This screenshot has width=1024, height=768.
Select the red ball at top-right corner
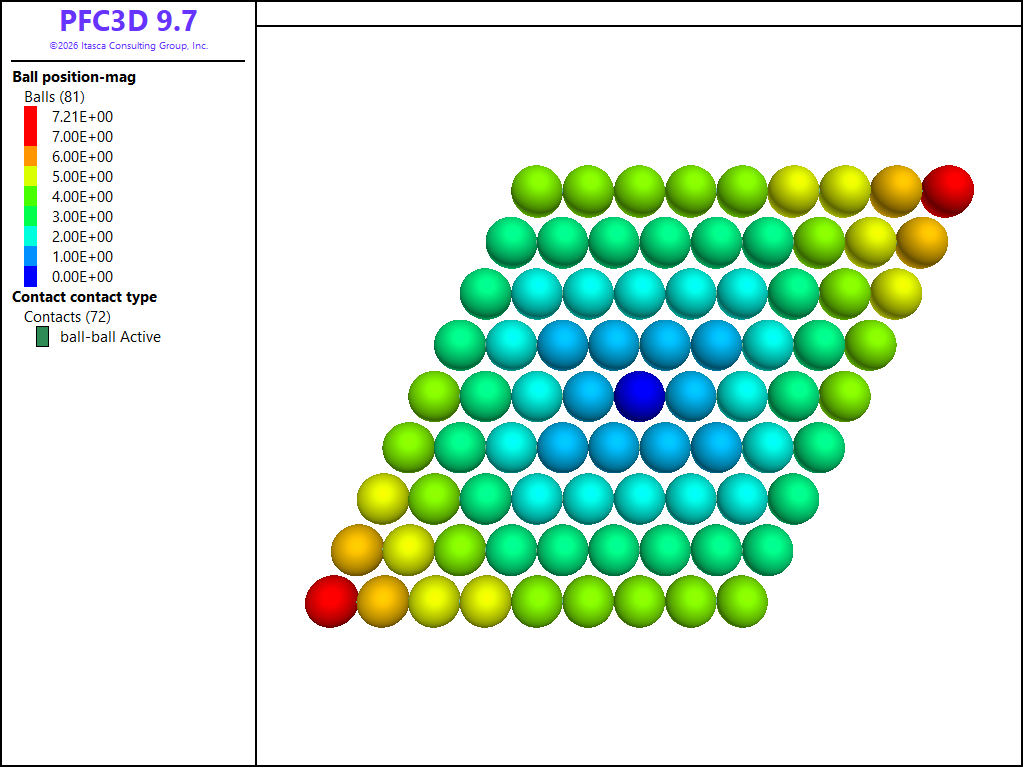point(948,191)
